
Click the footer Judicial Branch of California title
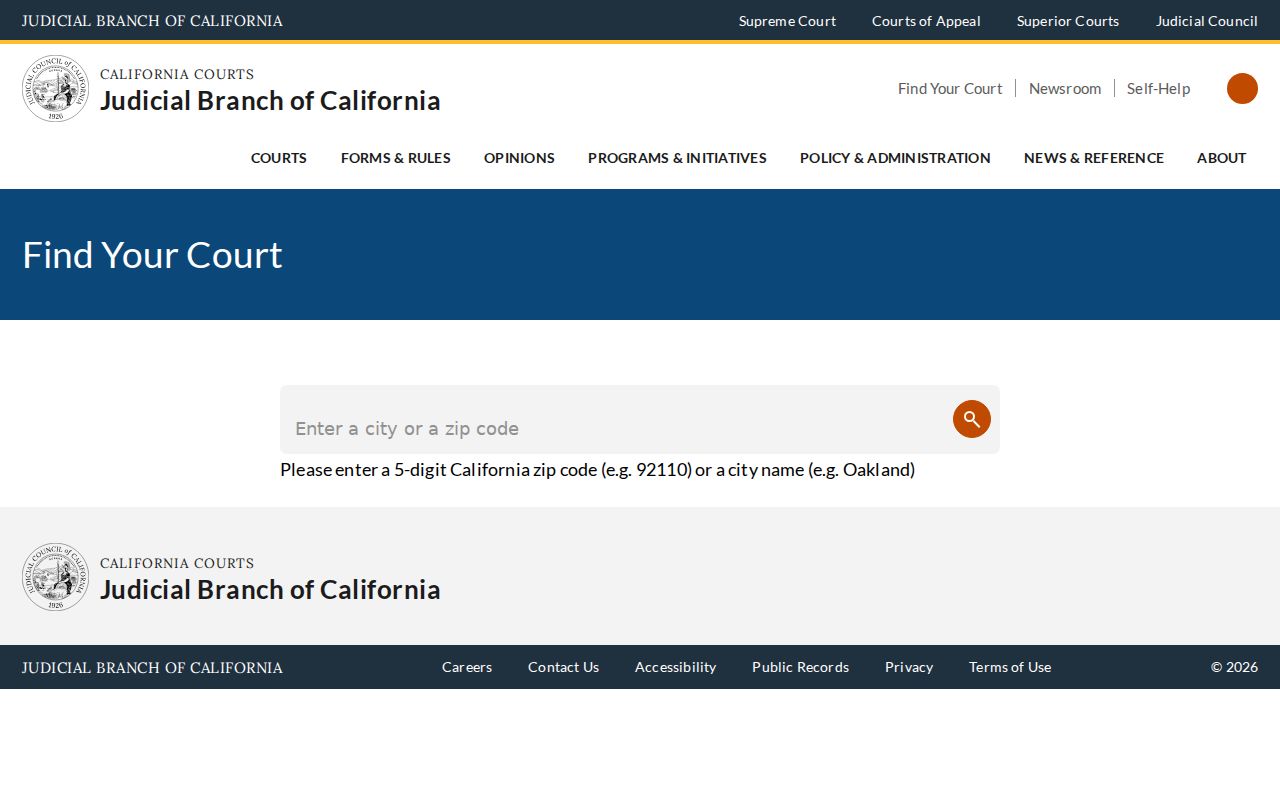tap(270, 590)
